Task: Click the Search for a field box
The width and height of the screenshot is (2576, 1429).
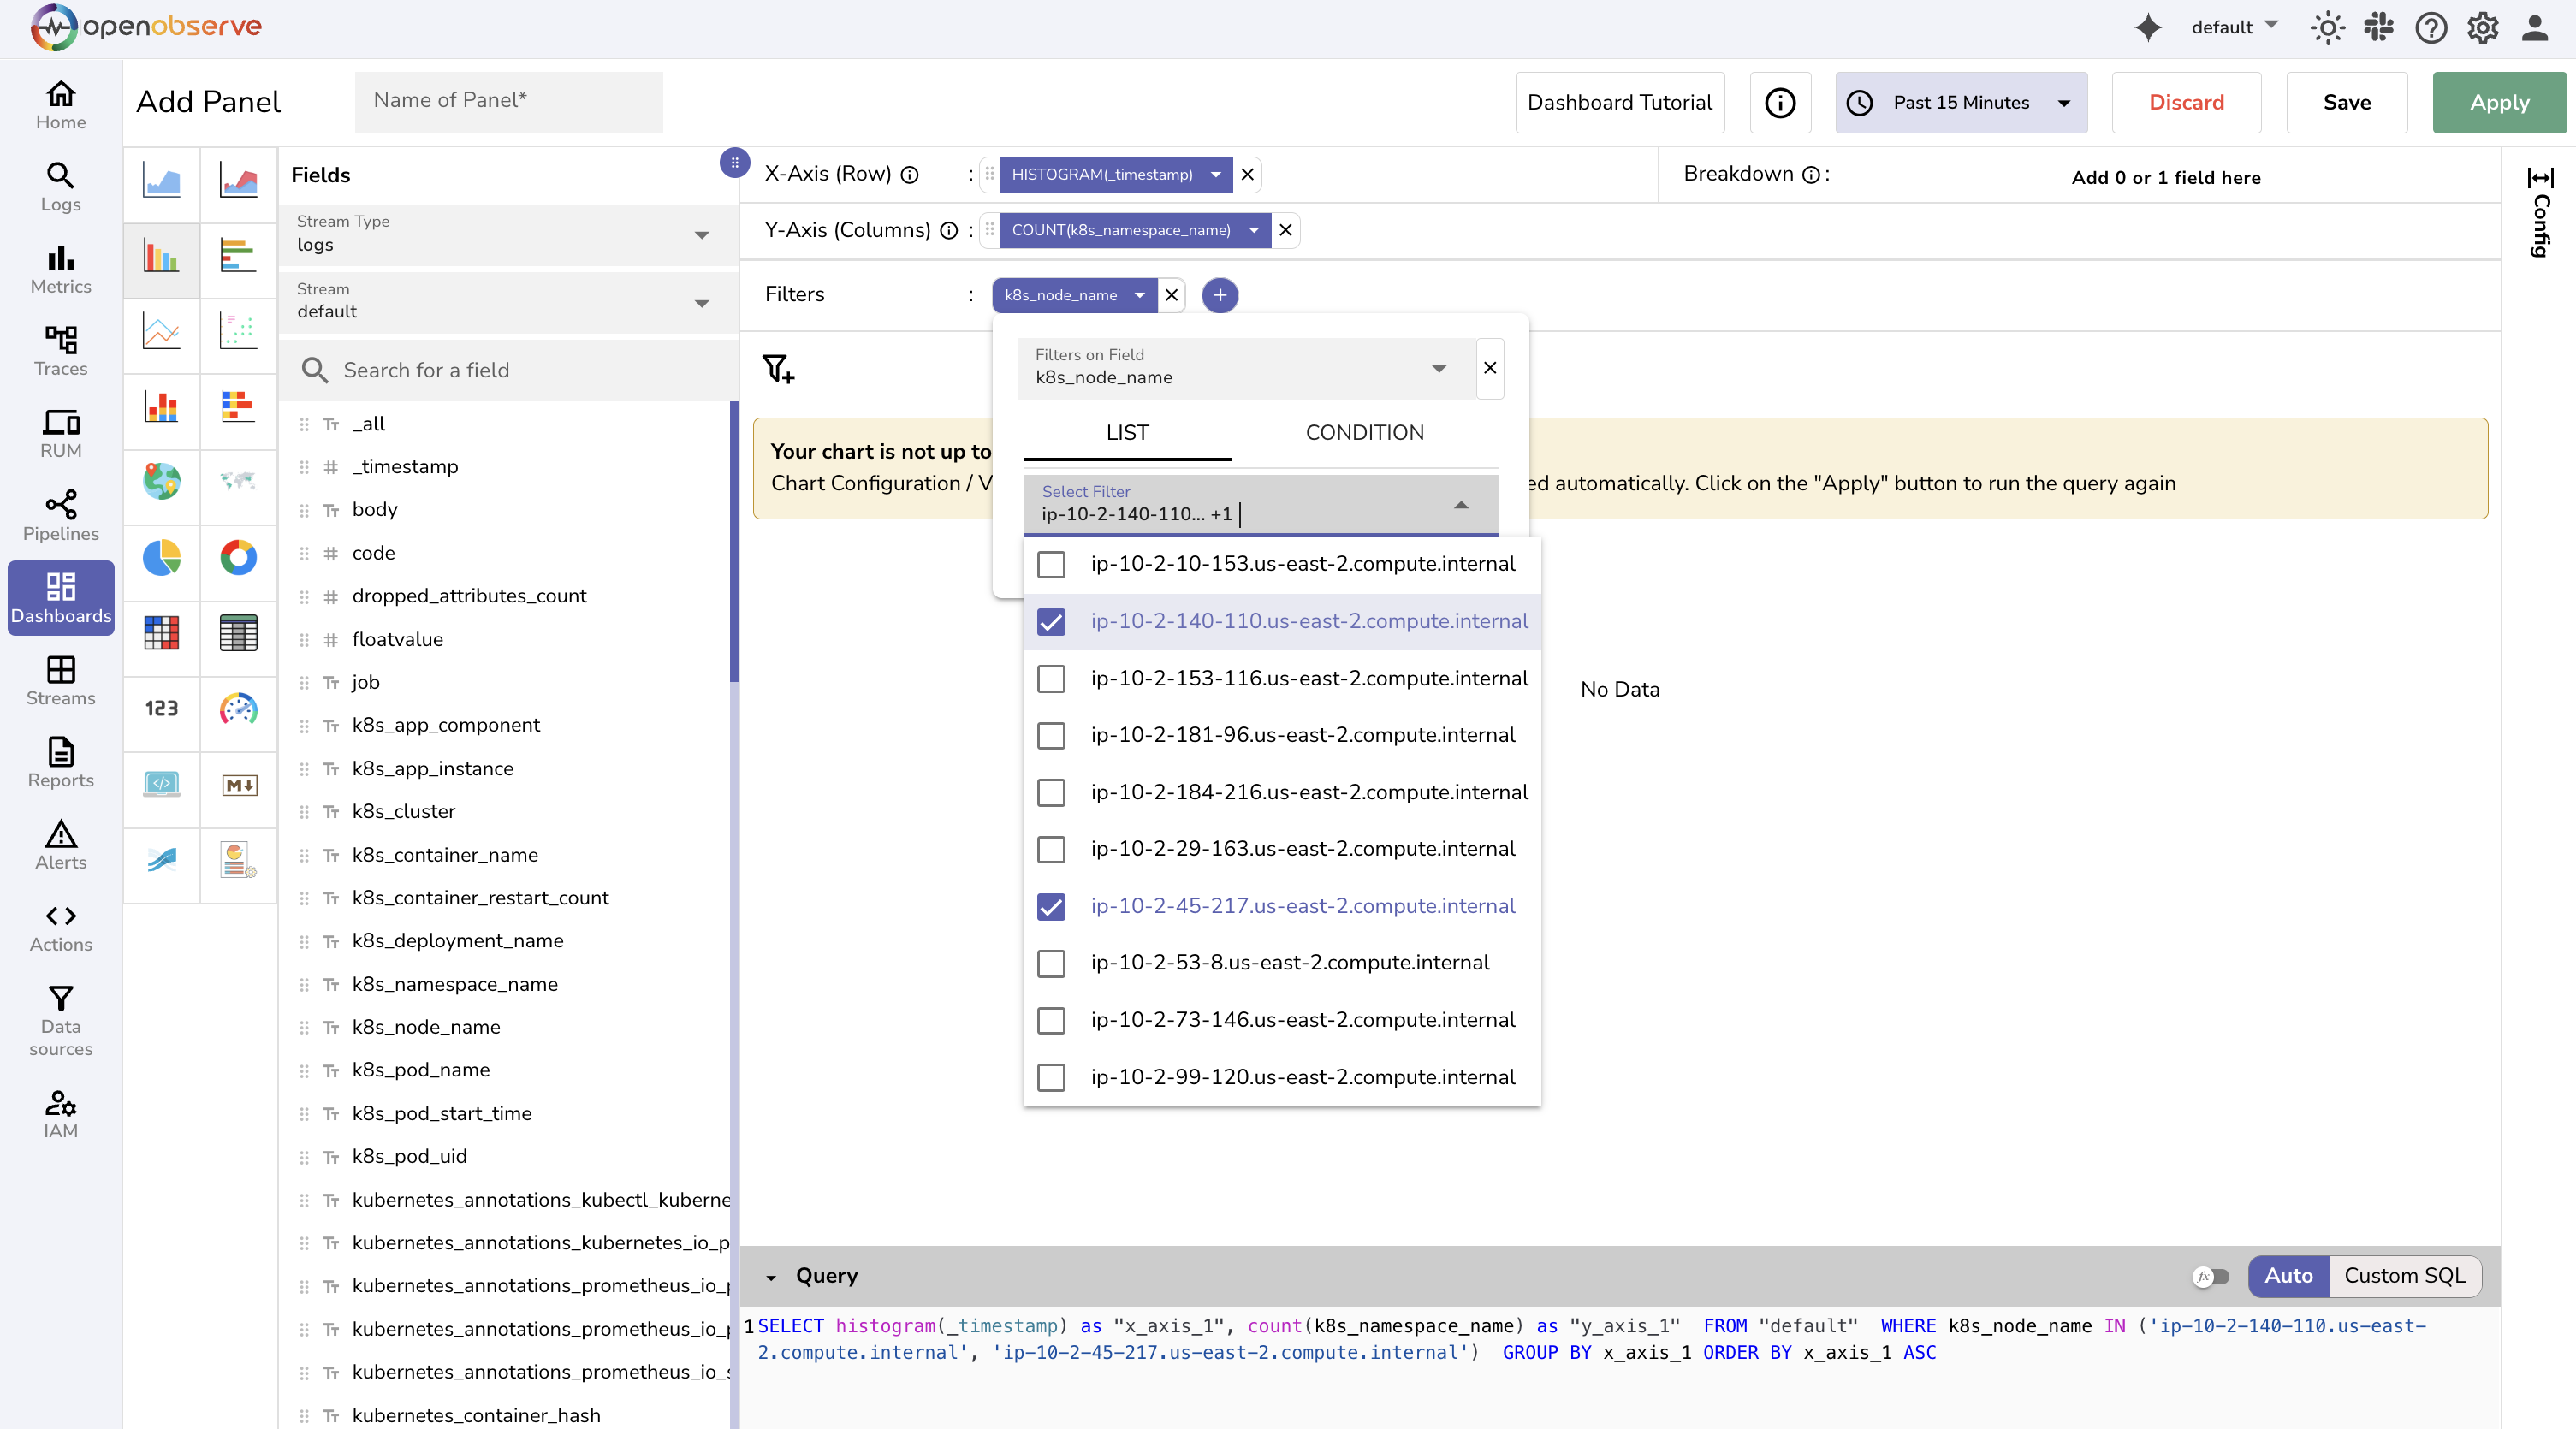Action: pyautogui.click(x=509, y=370)
